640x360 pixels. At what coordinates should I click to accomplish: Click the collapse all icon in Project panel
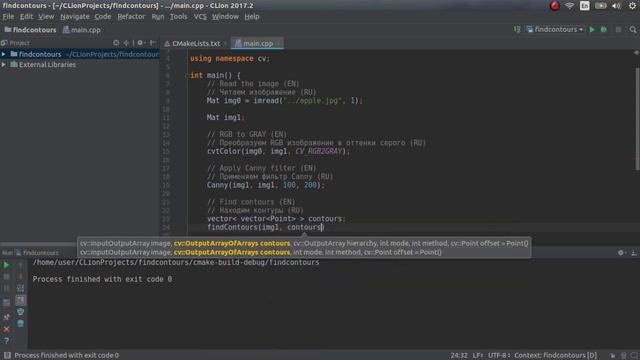pos(127,42)
